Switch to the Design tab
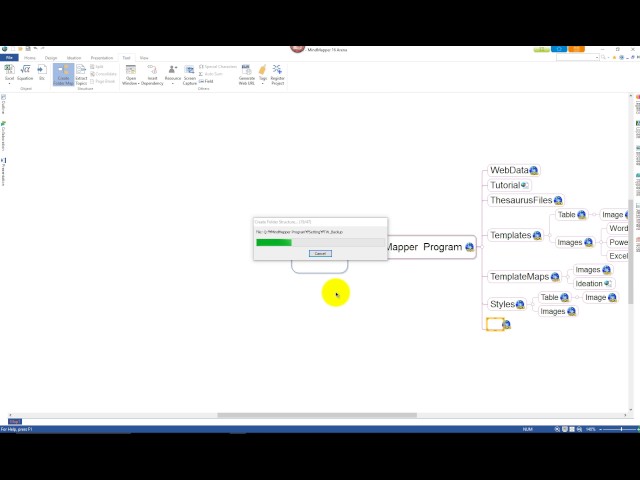The width and height of the screenshot is (640, 480). pyautogui.click(x=51, y=58)
